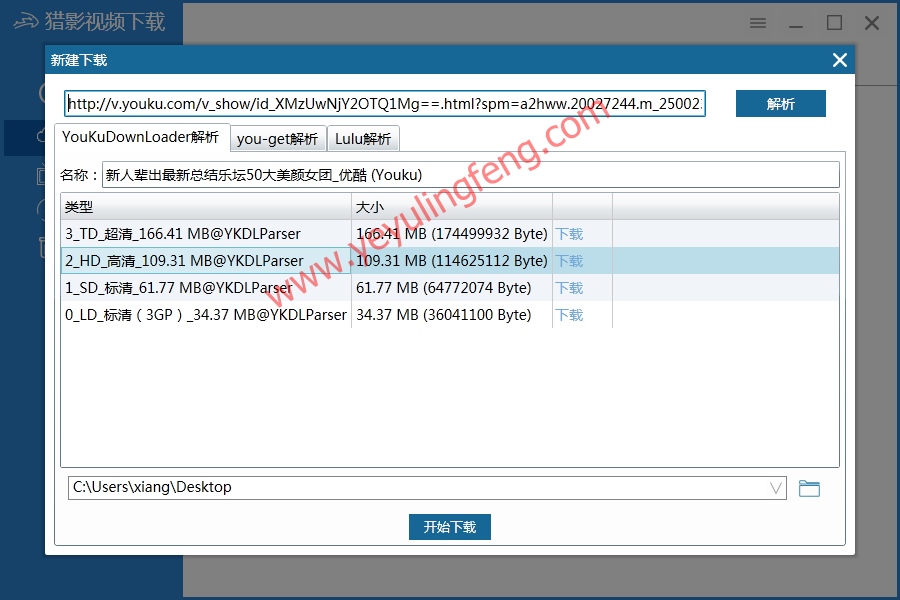The width and height of the screenshot is (900, 600).
Task: Click size cell 61.77 MB (64772074 Byte)
Action: click(452, 288)
